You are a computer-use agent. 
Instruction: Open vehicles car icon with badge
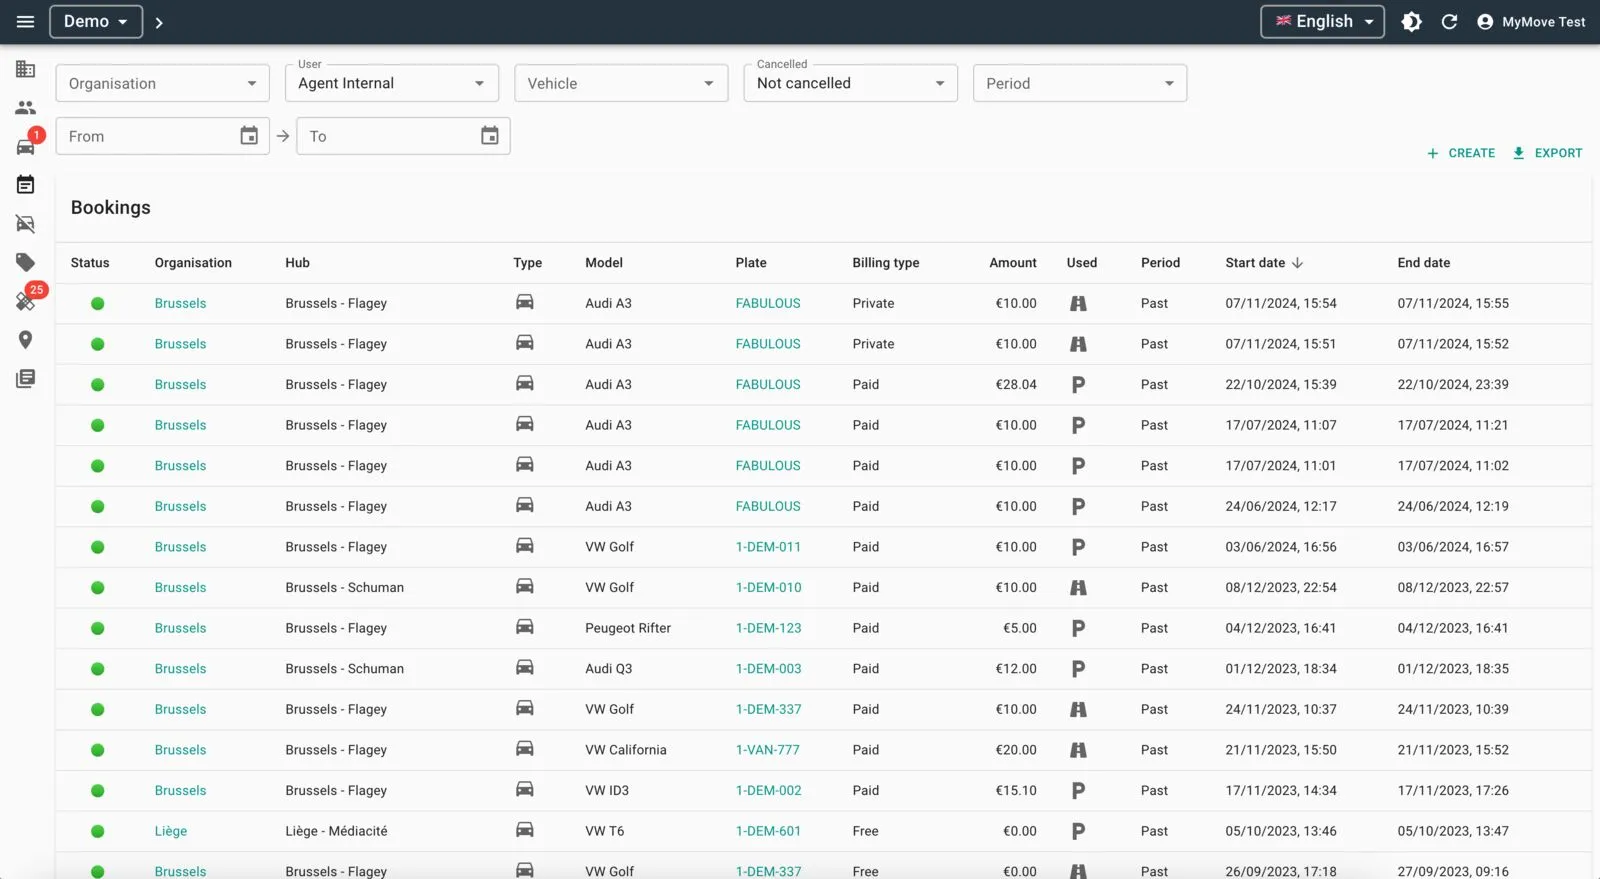(x=25, y=147)
